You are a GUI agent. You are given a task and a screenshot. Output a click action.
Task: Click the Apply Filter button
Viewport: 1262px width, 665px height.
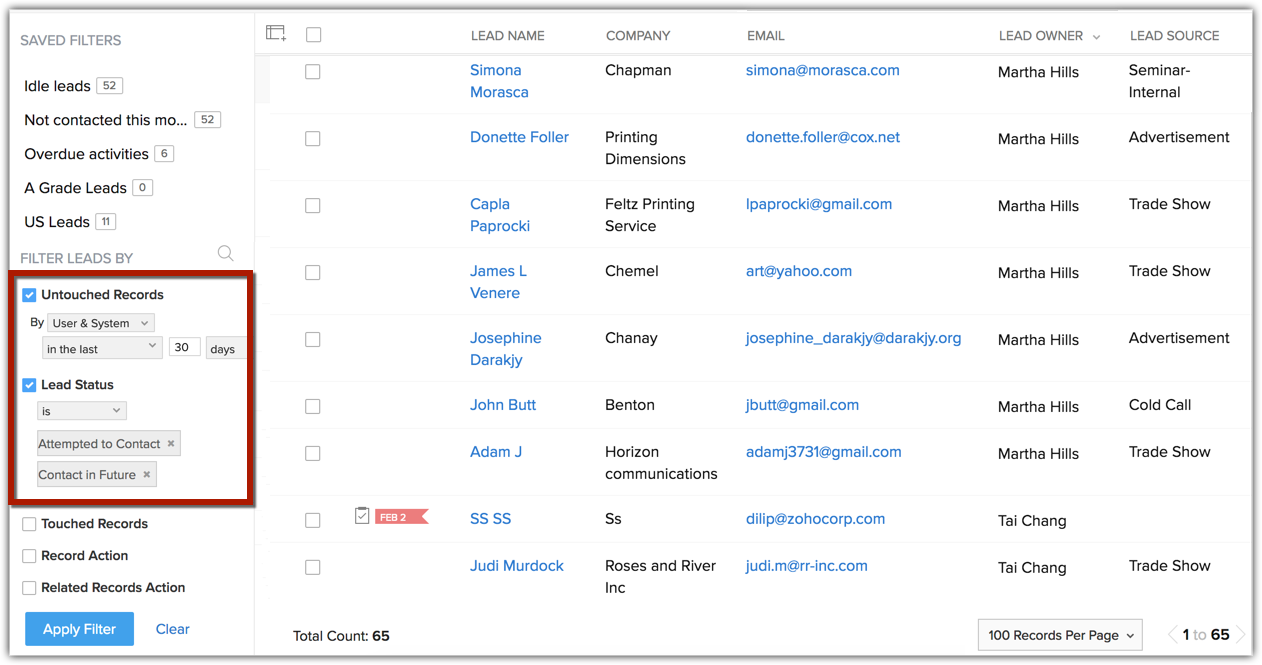(x=79, y=629)
